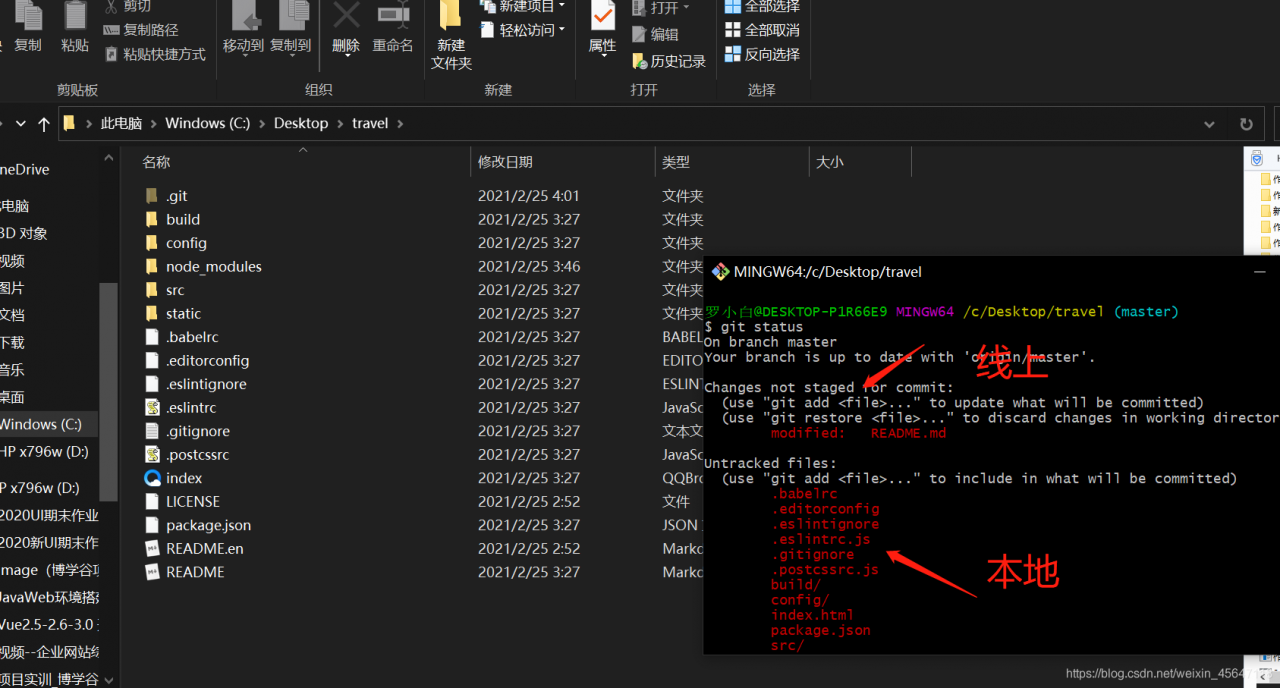The width and height of the screenshot is (1280, 688).
Task: Select the bottom README file name in the file list
Action: (195, 572)
